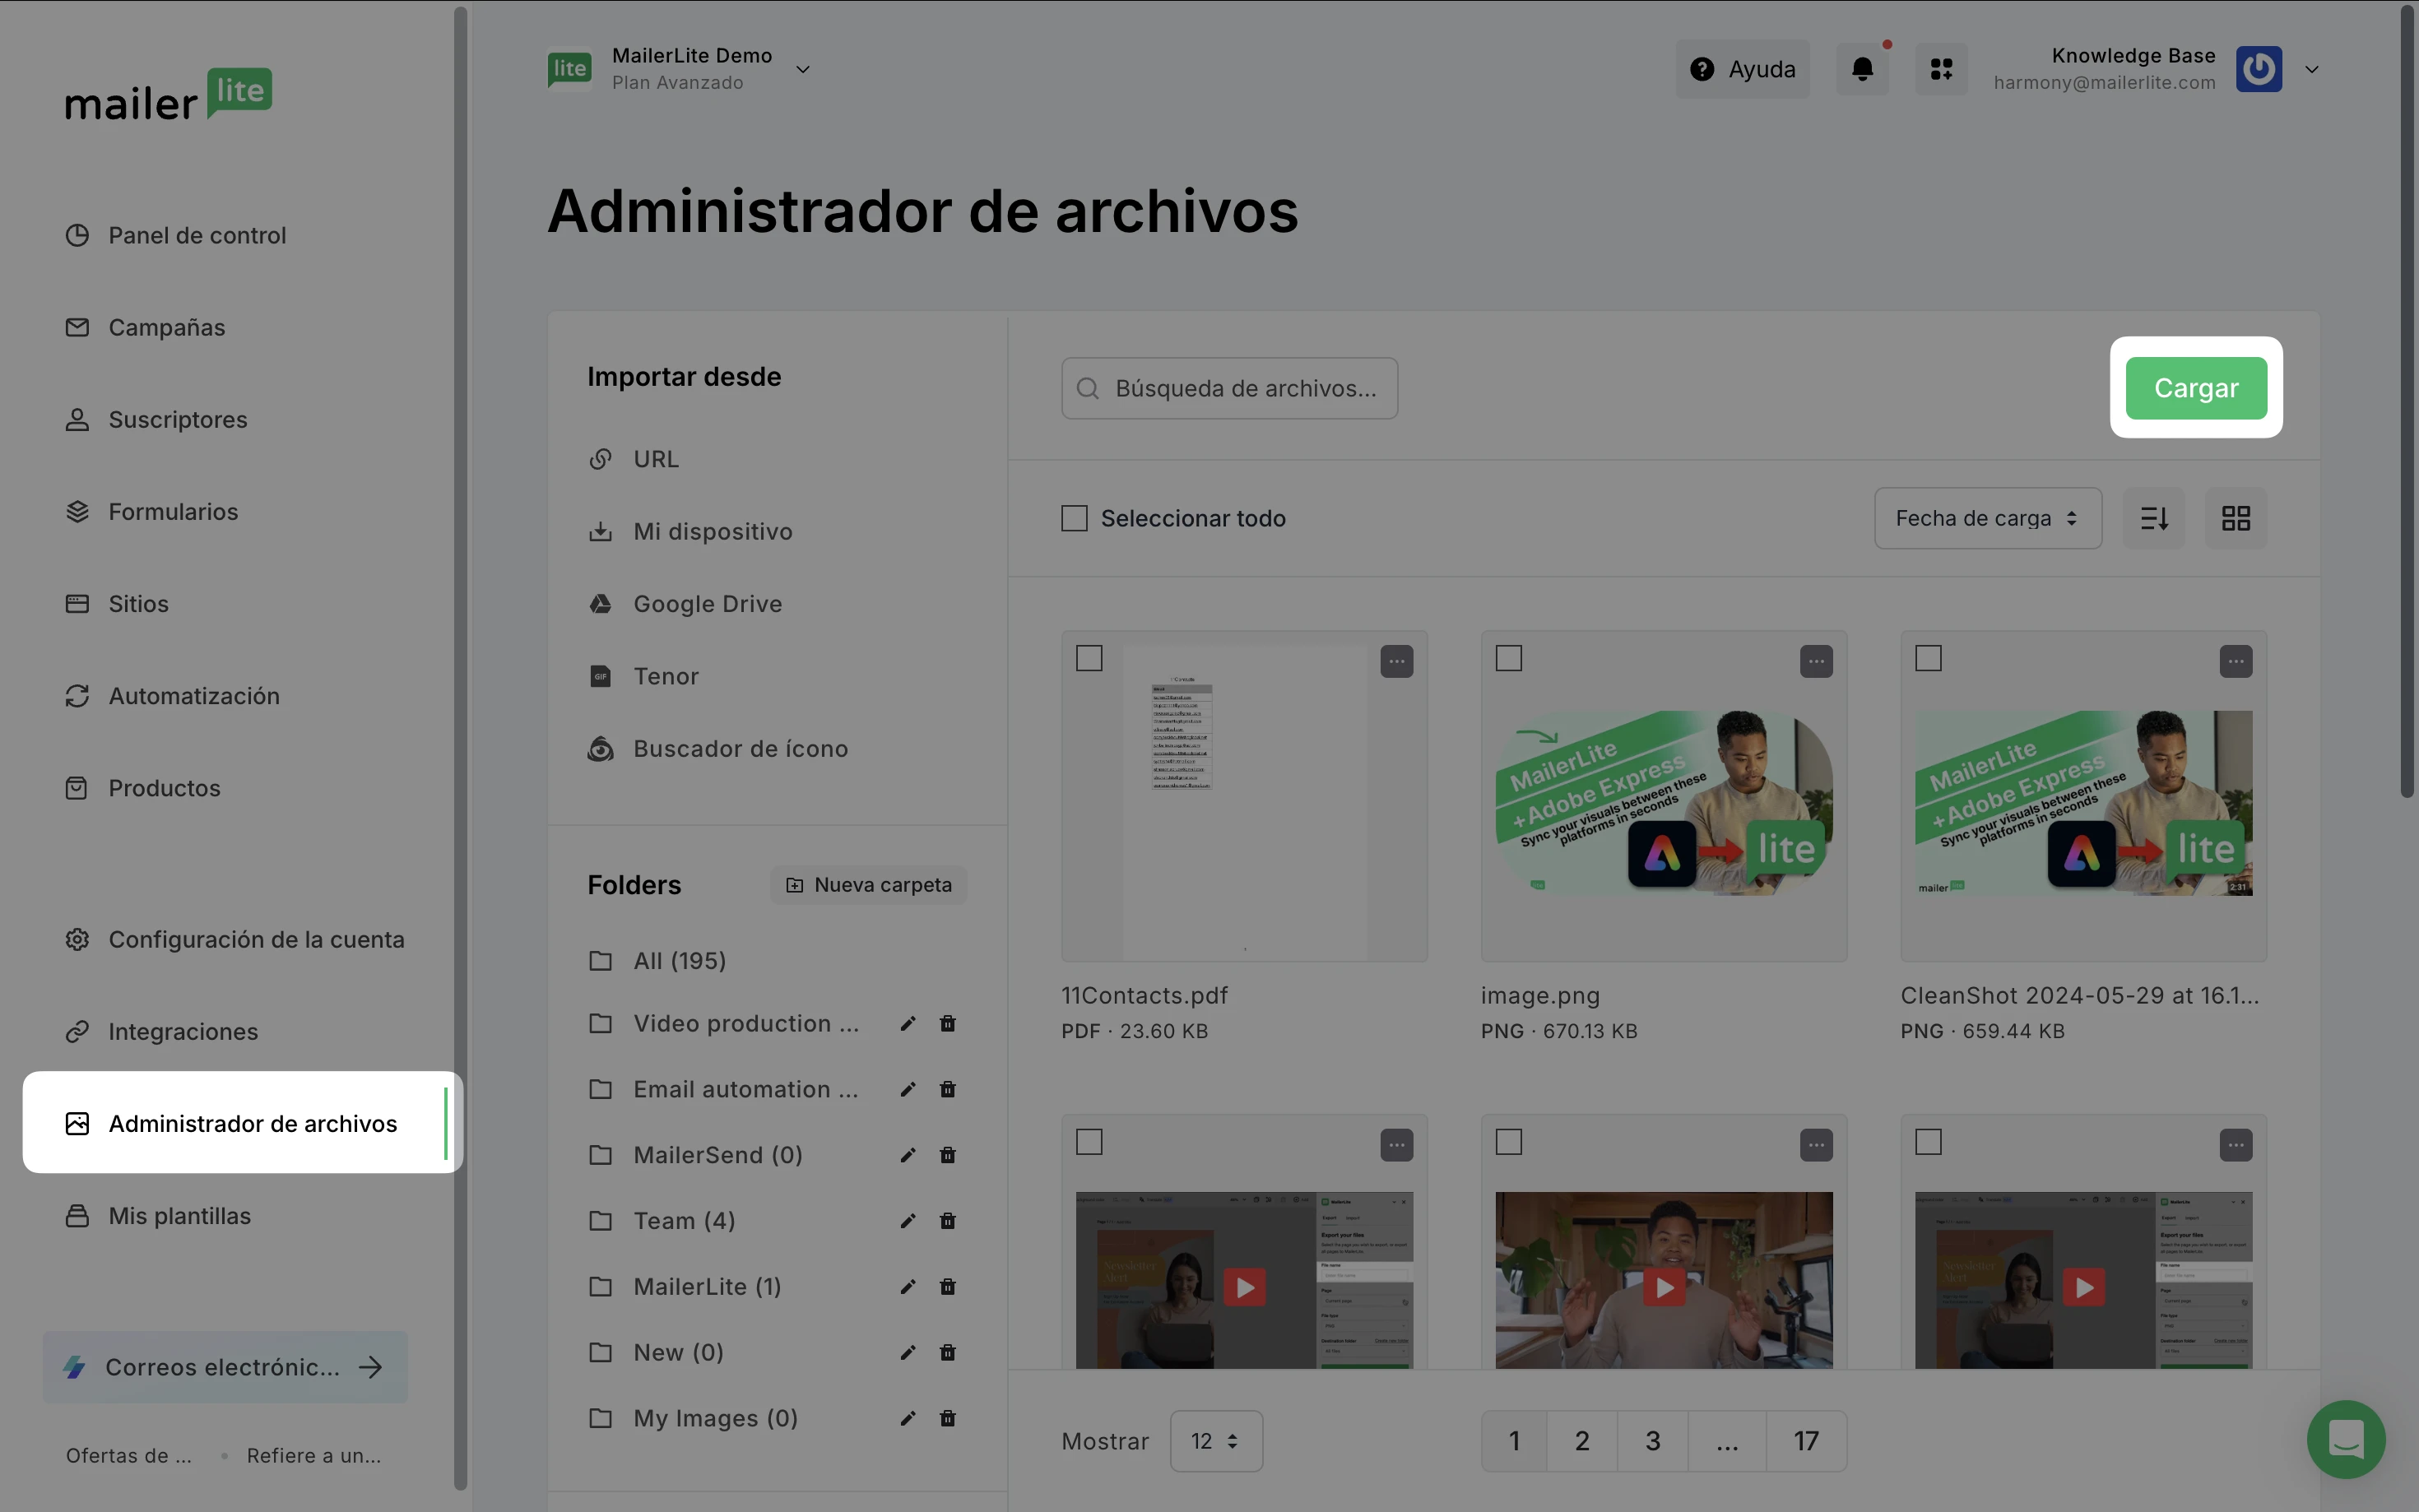Delete the My Images folder

point(947,1418)
